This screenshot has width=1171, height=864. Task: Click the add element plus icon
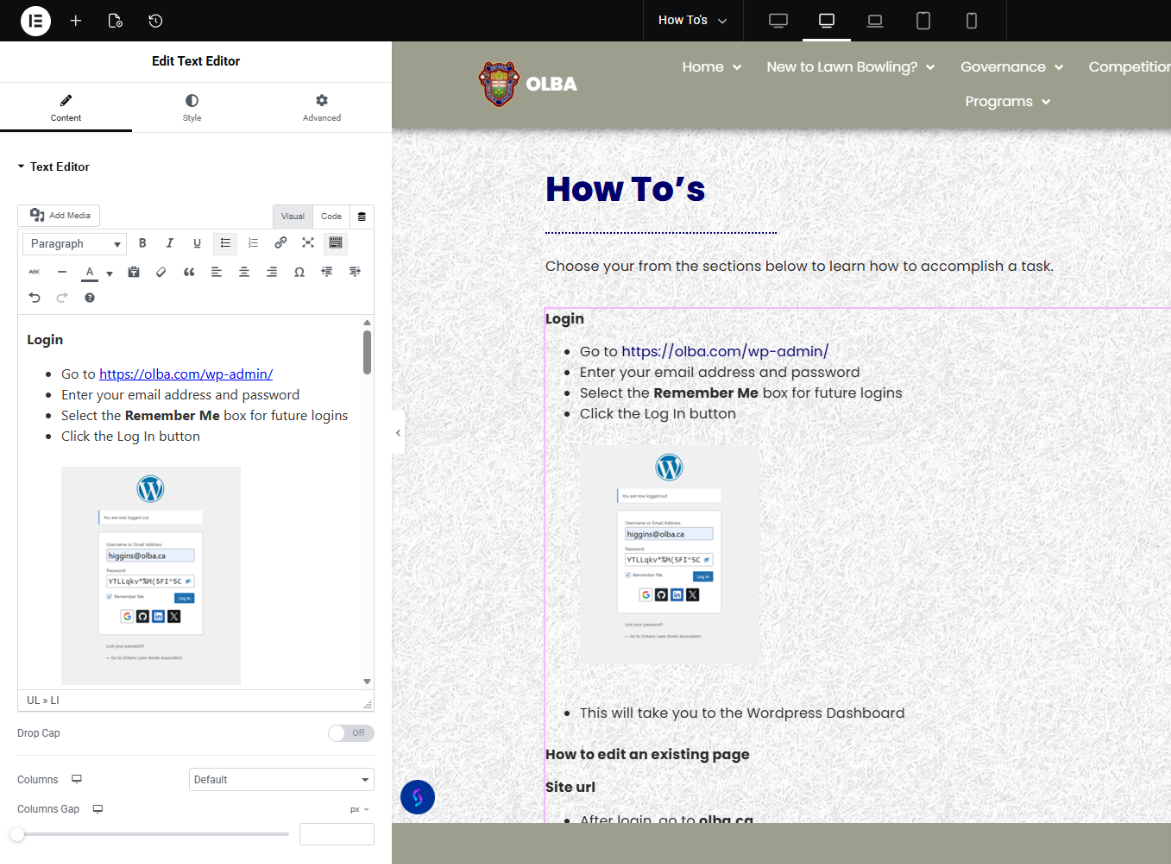point(76,20)
